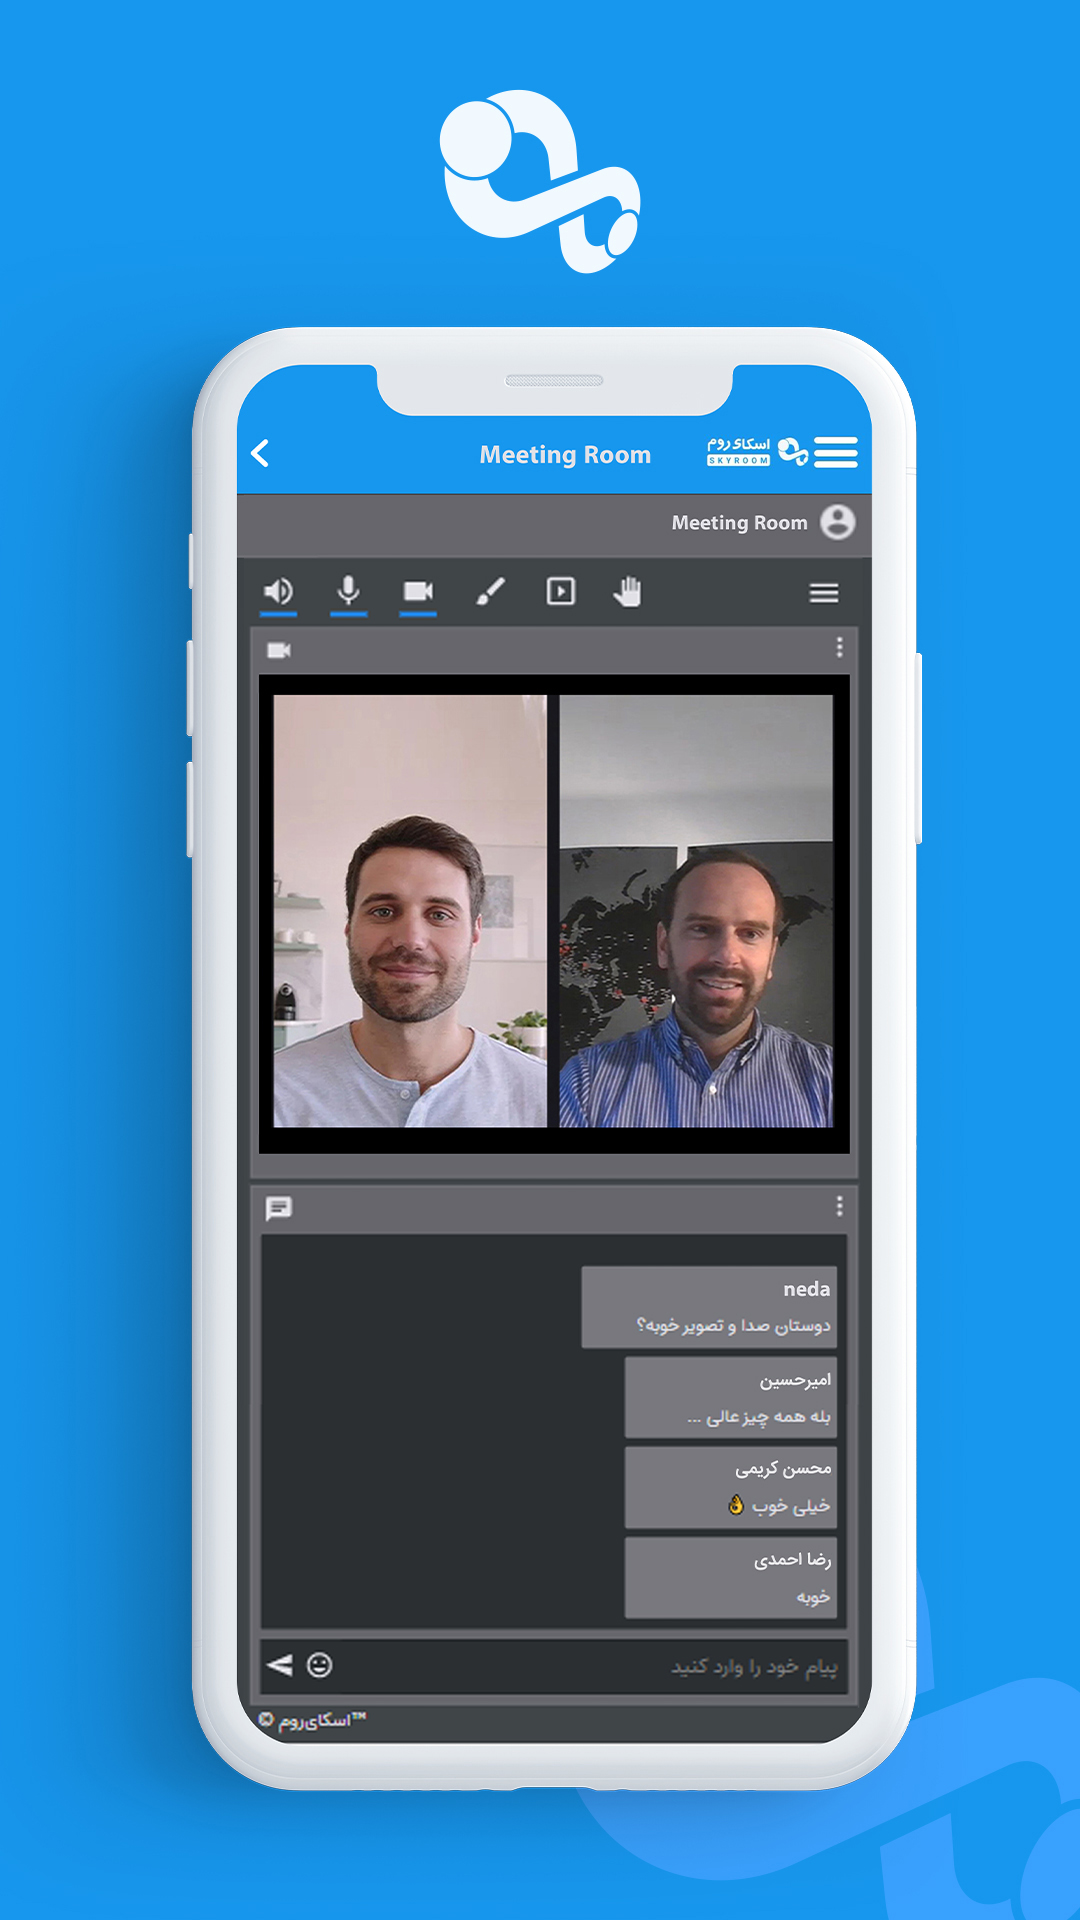The width and height of the screenshot is (1080, 1920).
Task: Click the chat panel message icon
Action: 279,1208
